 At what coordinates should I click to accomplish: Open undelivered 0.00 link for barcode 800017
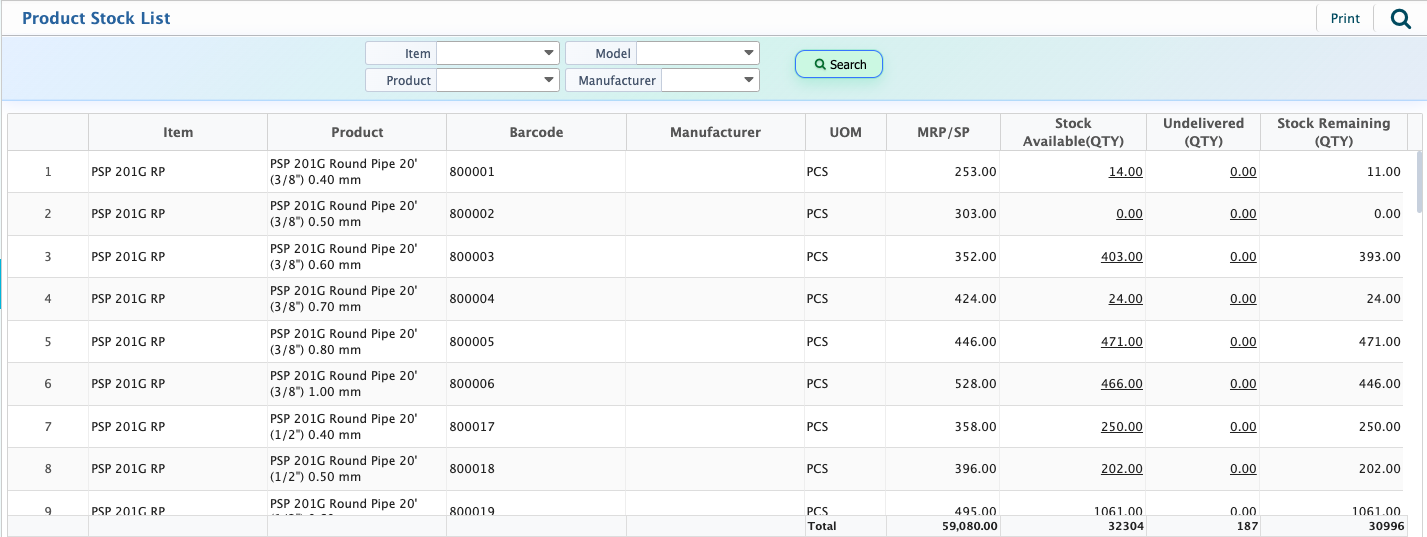[x=1243, y=427]
